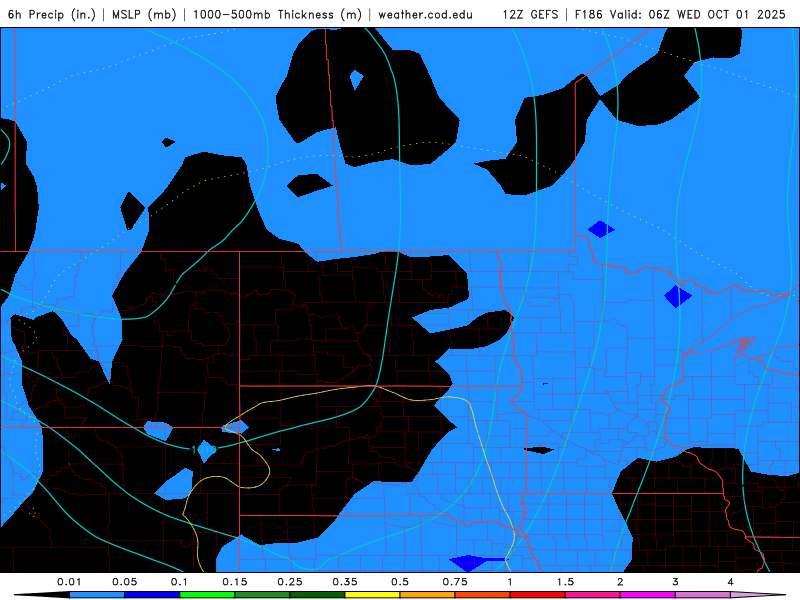Pick the dark orange 0.75–1 legend swatch
Screen dimensions: 800x600
coord(483,595)
